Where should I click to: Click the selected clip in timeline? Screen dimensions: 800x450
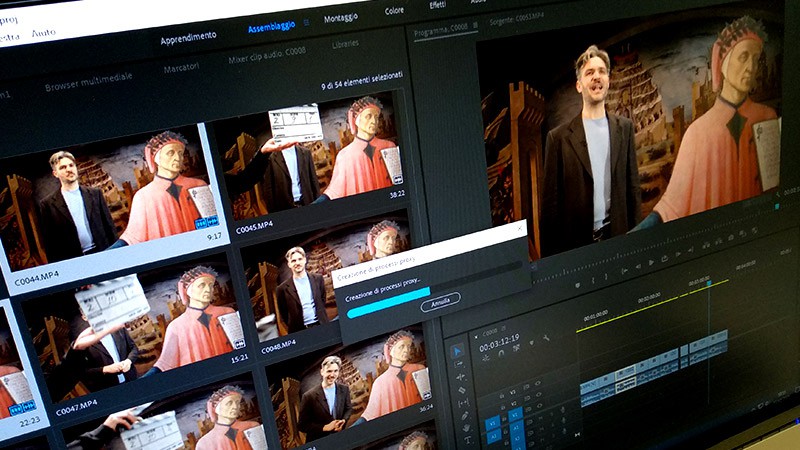(x=626, y=378)
